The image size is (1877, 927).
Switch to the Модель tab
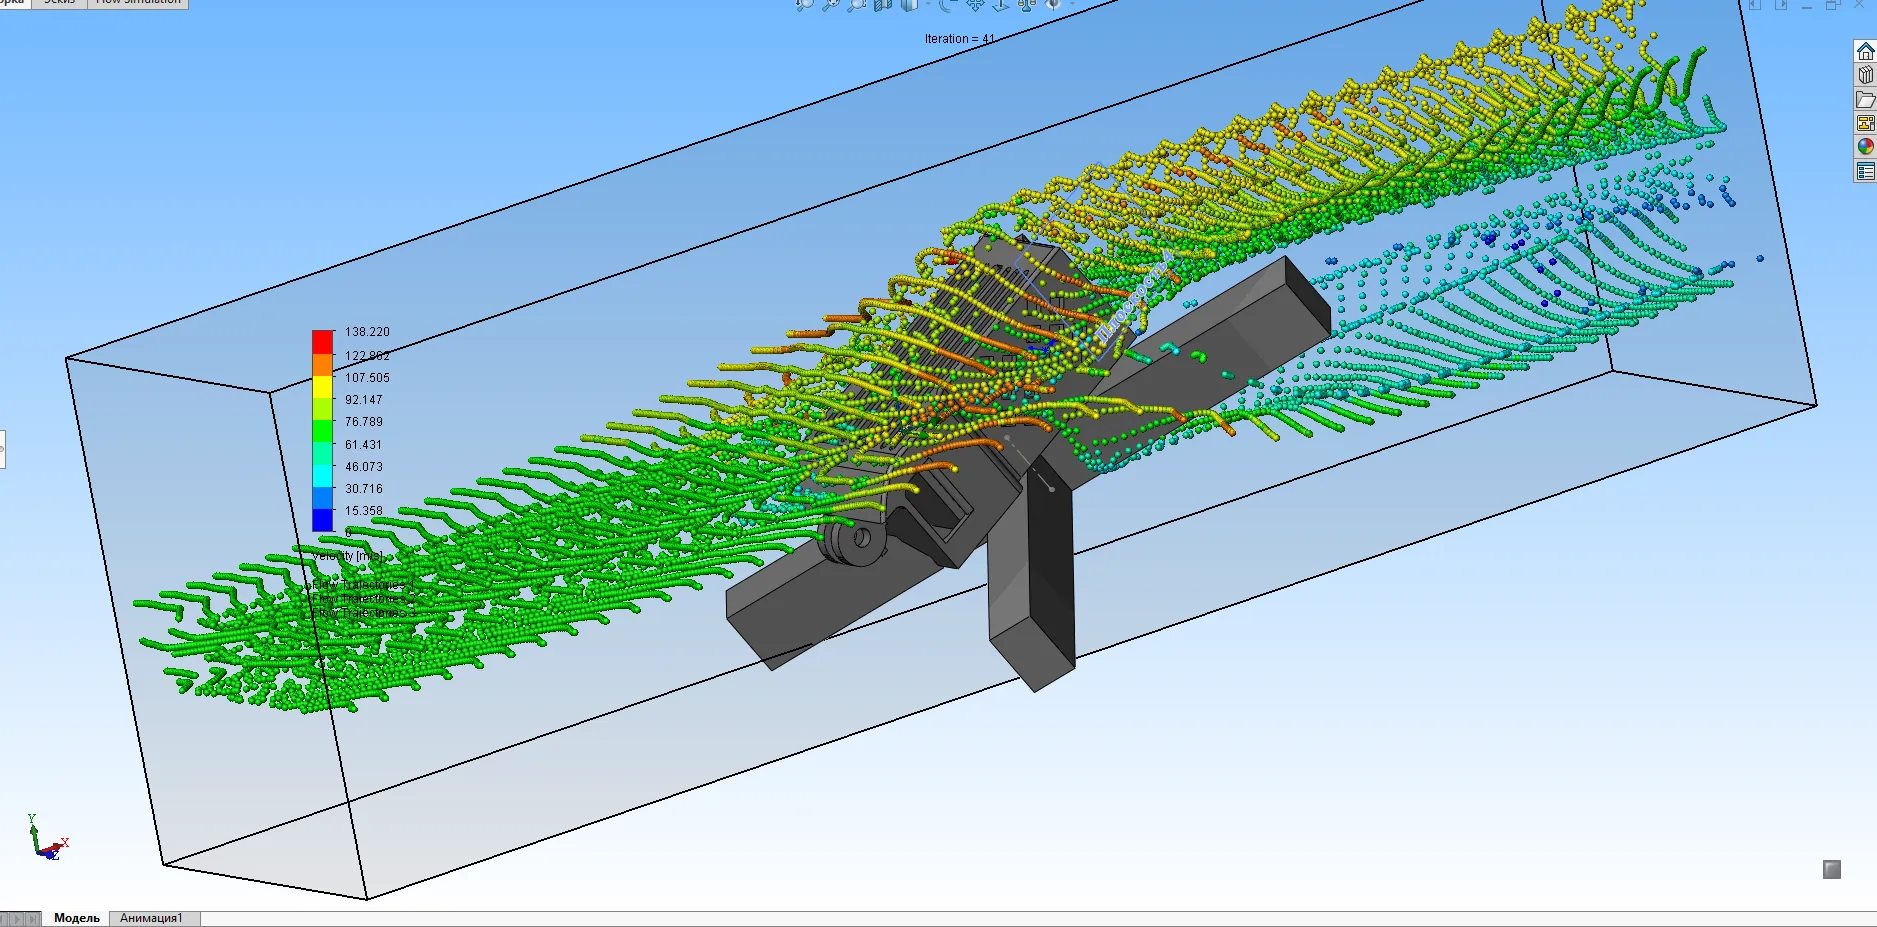point(77,918)
